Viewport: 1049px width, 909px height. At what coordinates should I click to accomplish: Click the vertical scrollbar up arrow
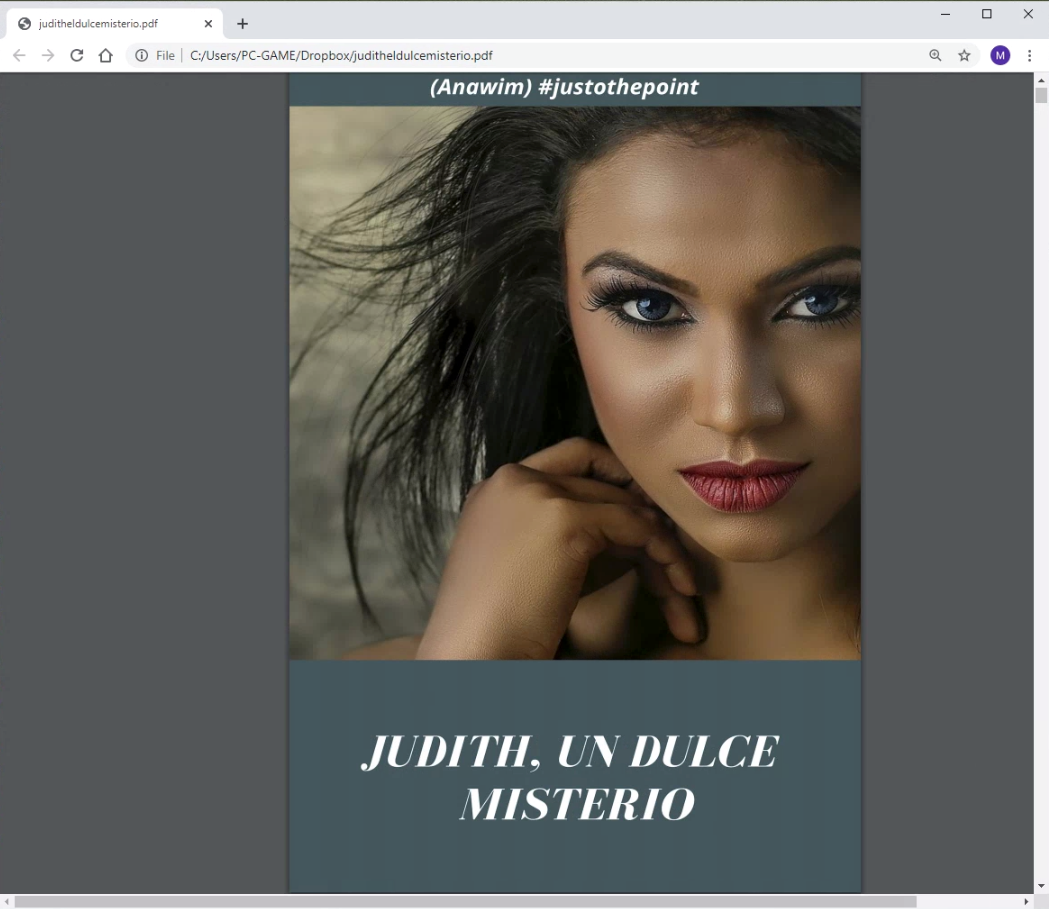click(x=1041, y=80)
